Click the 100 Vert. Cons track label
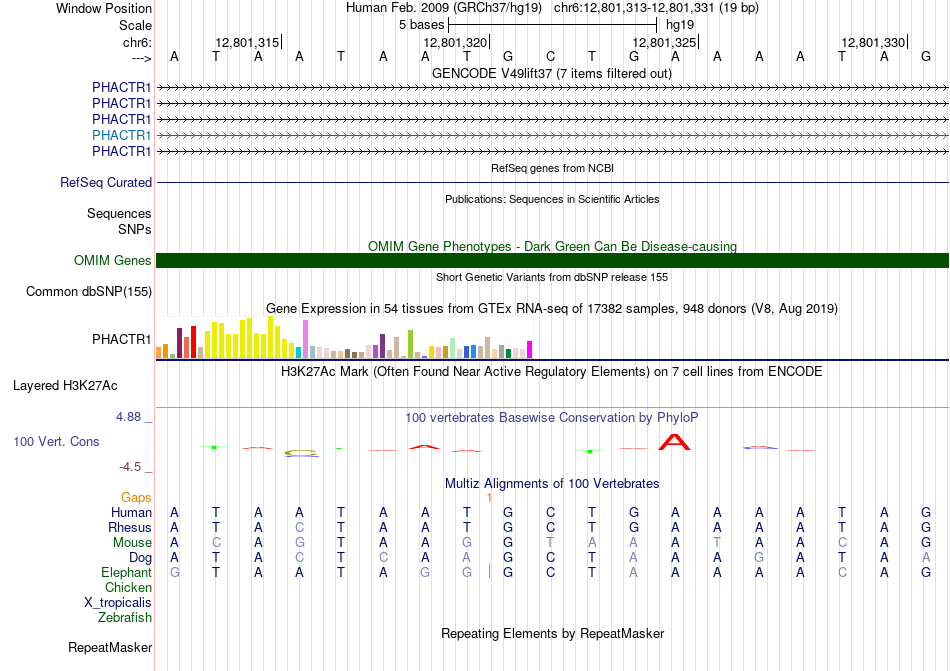 56,441
